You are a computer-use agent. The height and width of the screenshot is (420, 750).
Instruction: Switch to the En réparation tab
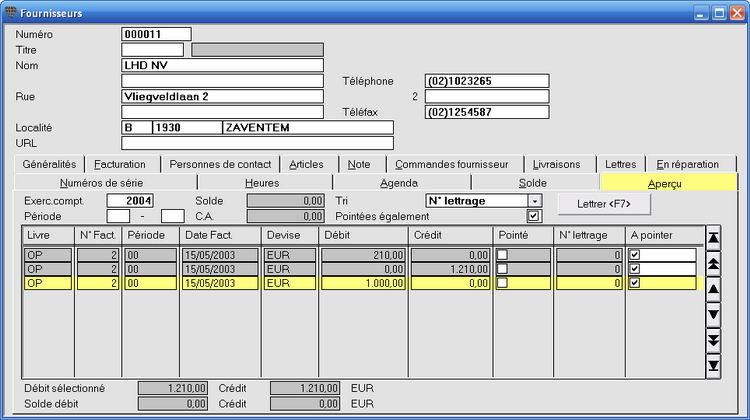[x=687, y=164]
